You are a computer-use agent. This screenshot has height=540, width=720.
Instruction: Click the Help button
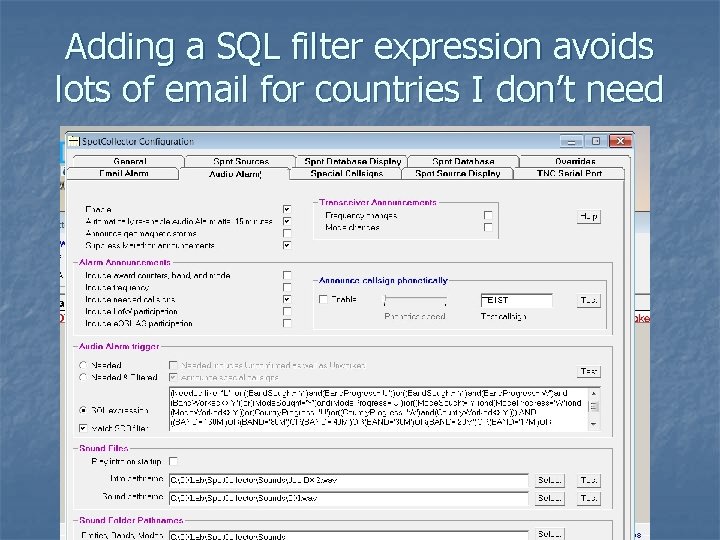[589, 216]
